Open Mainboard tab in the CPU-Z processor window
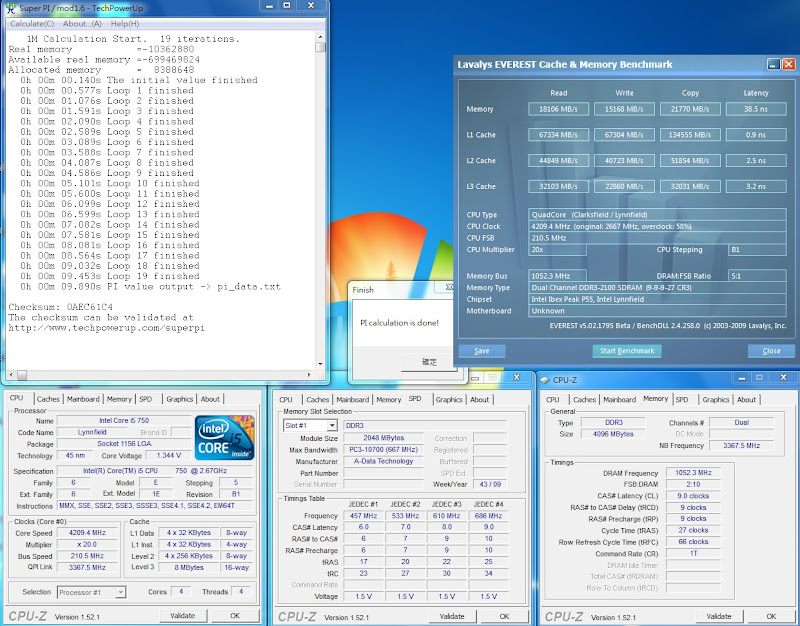Screen dimensions: 800x626 pyautogui.click(x=83, y=399)
